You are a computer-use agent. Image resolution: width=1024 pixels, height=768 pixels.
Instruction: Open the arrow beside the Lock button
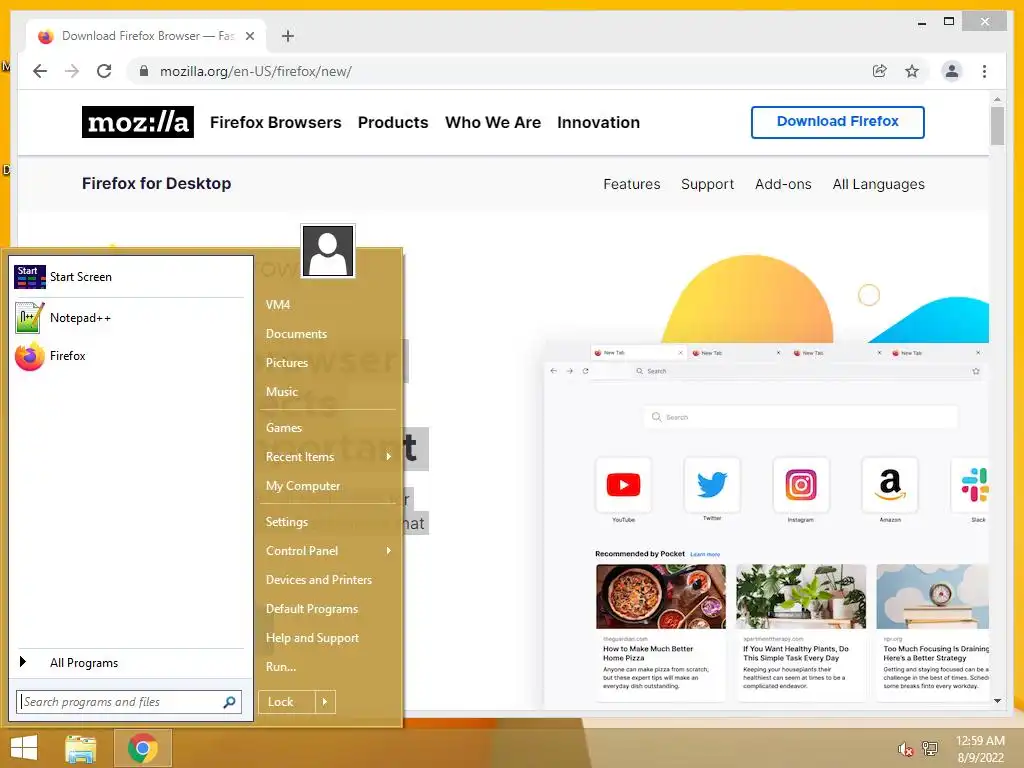pos(325,702)
